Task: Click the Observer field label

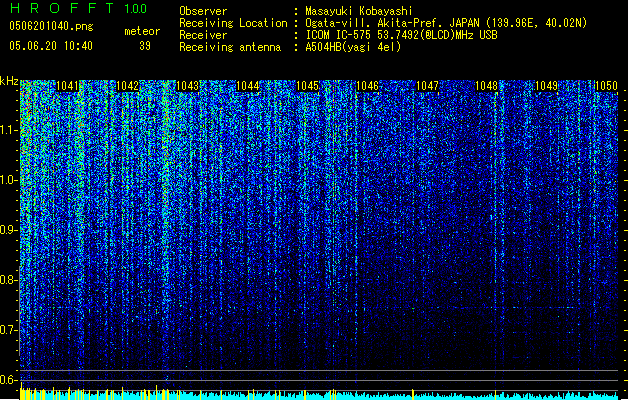Action: [x=203, y=11]
